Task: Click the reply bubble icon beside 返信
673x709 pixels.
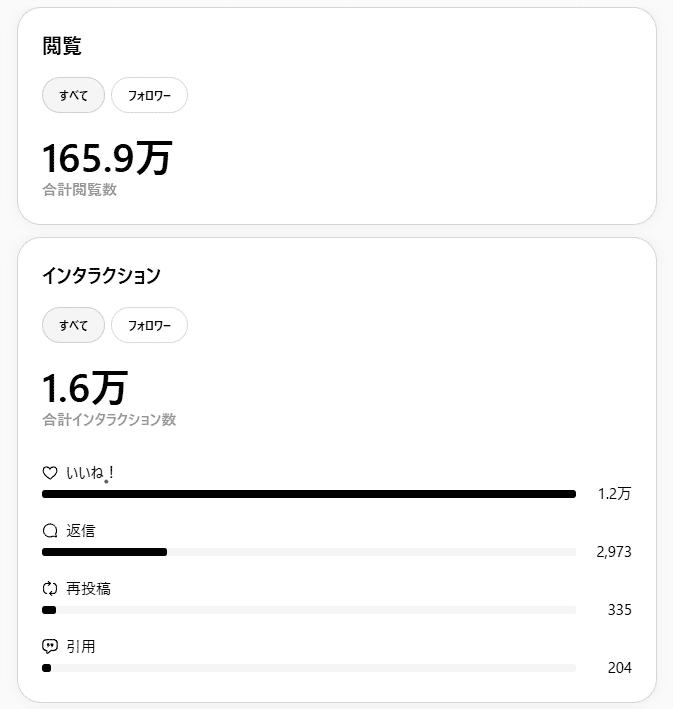Action: click(50, 531)
